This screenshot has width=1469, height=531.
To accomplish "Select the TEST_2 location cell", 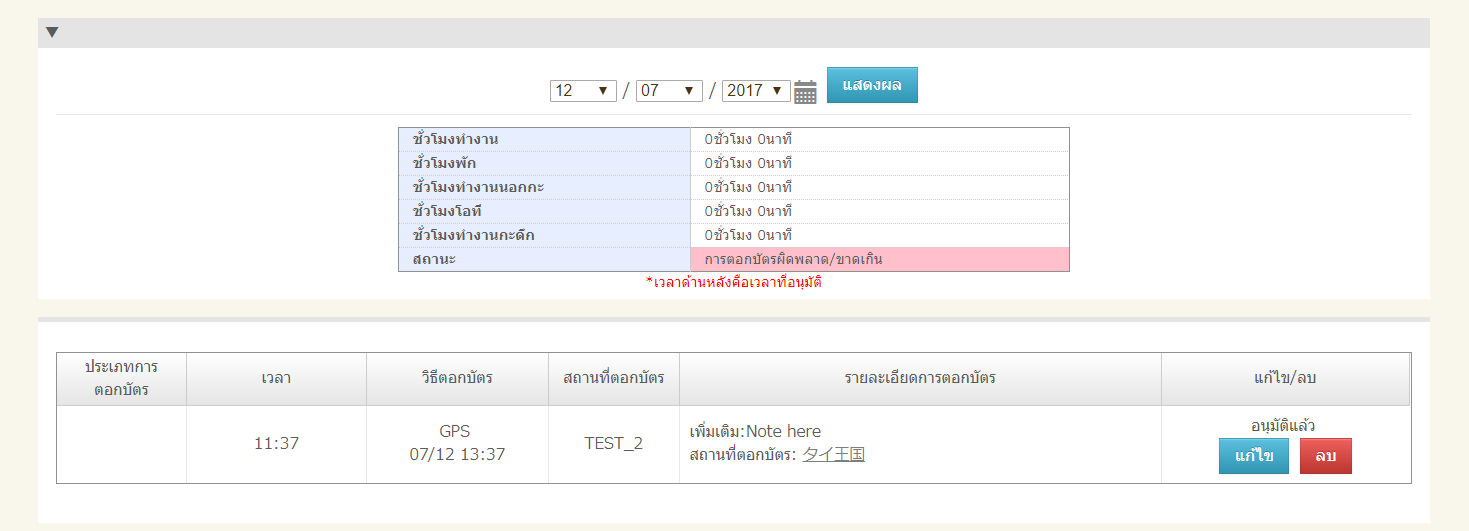I will coord(613,444).
